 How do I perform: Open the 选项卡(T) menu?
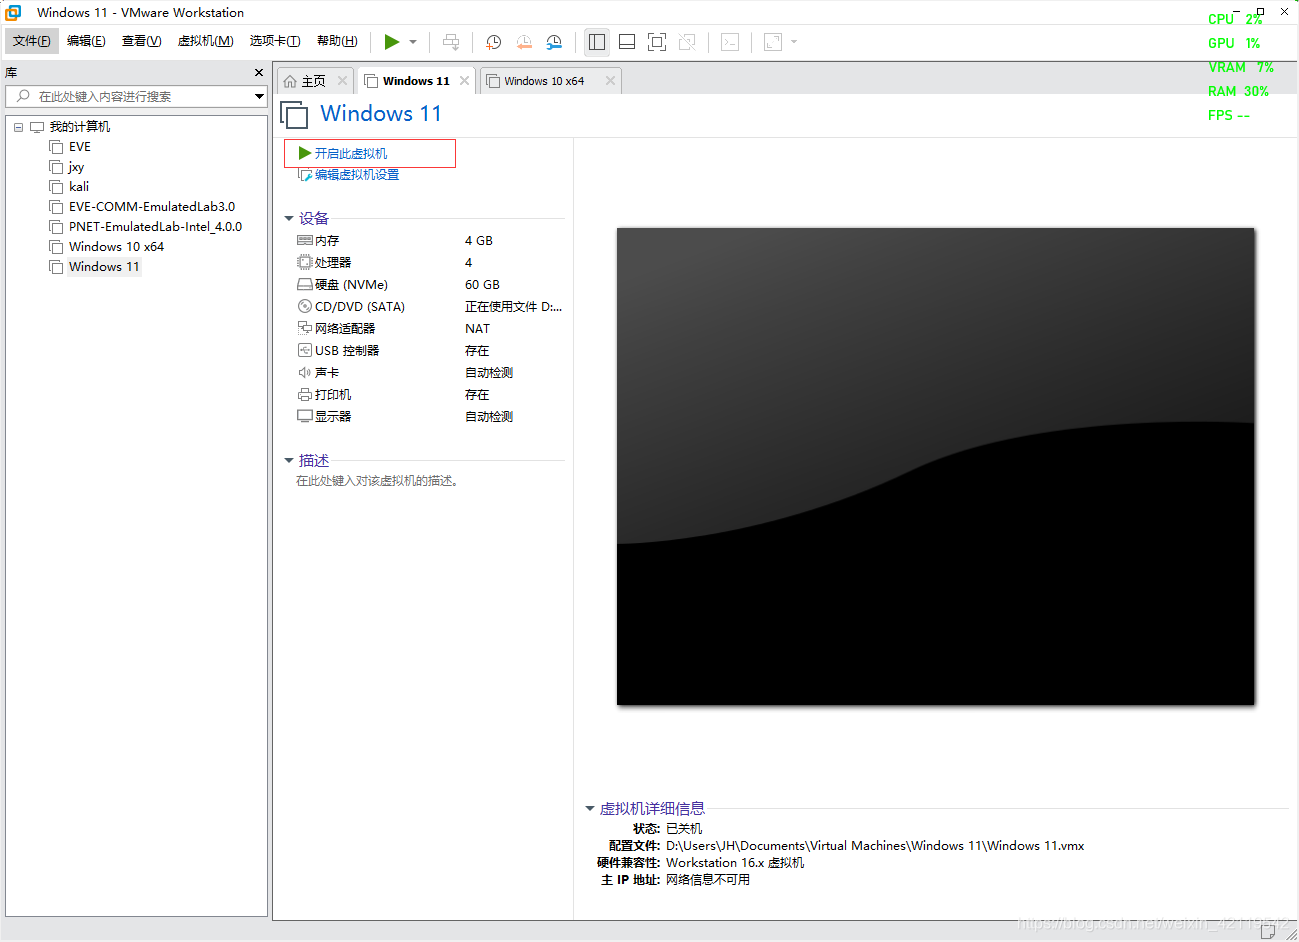tap(275, 41)
